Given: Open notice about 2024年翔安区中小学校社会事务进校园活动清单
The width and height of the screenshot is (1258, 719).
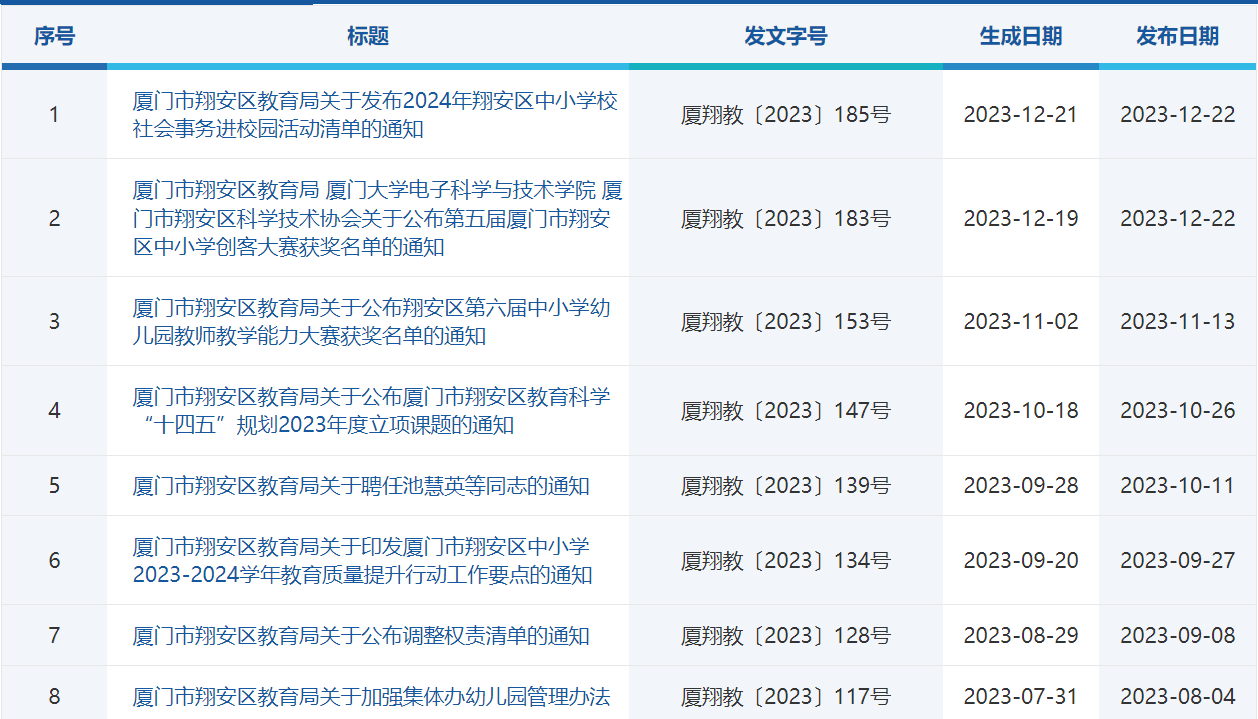Looking at the screenshot, I should [375, 115].
